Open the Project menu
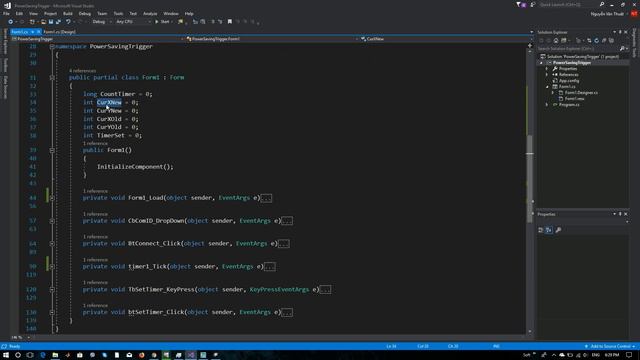 [x=50, y=13]
